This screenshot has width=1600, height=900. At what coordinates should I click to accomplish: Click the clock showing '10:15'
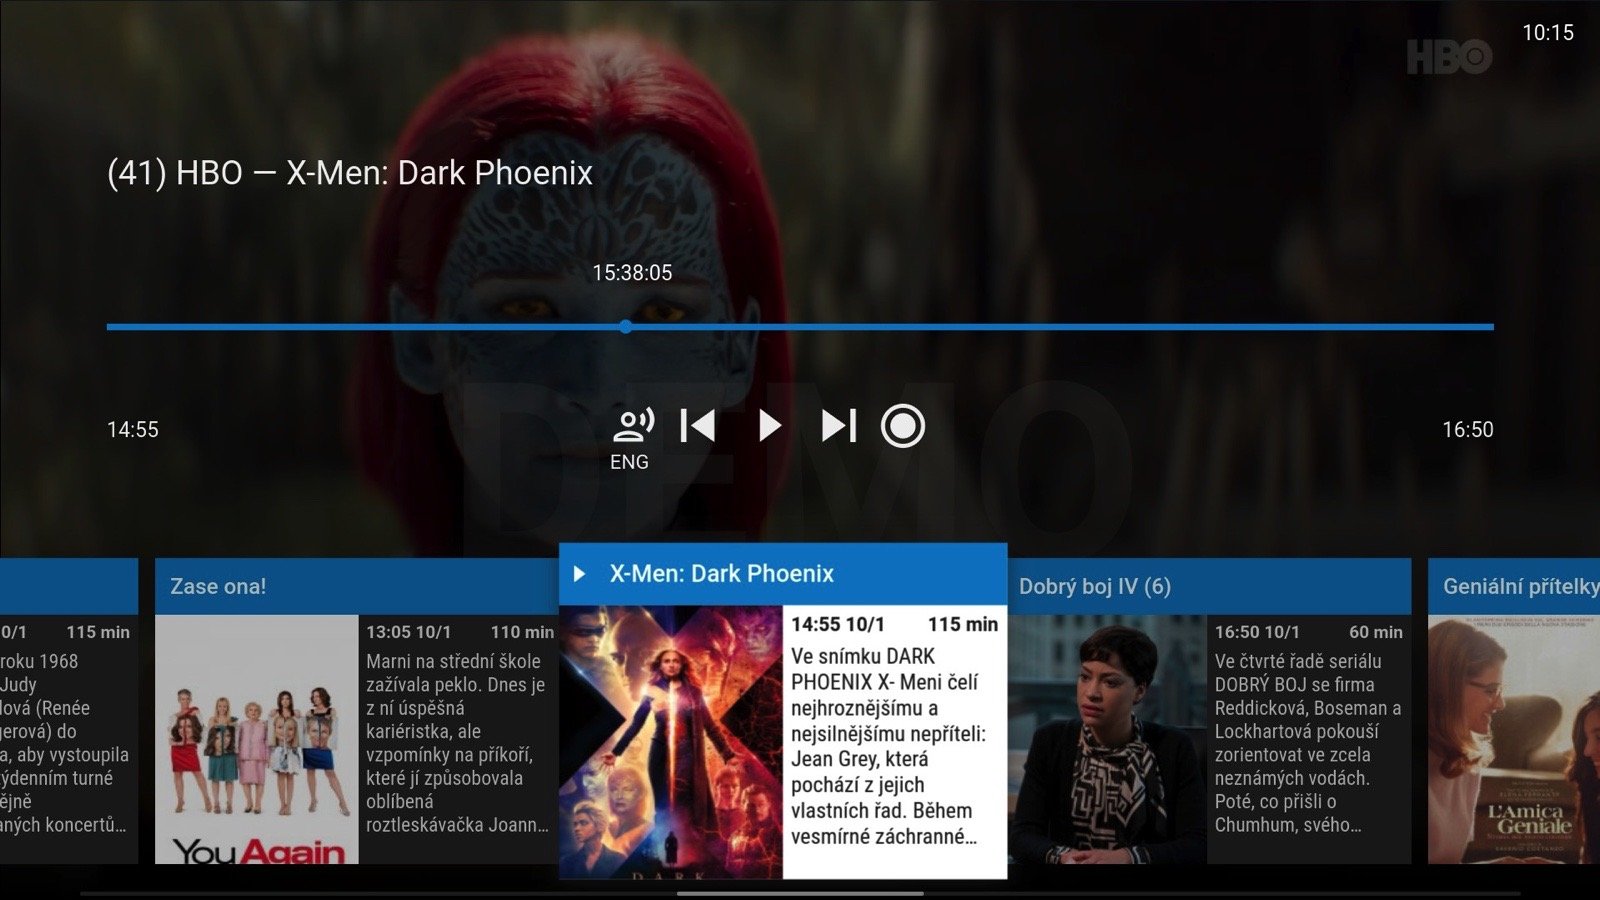pyautogui.click(x=1547, y=33)
